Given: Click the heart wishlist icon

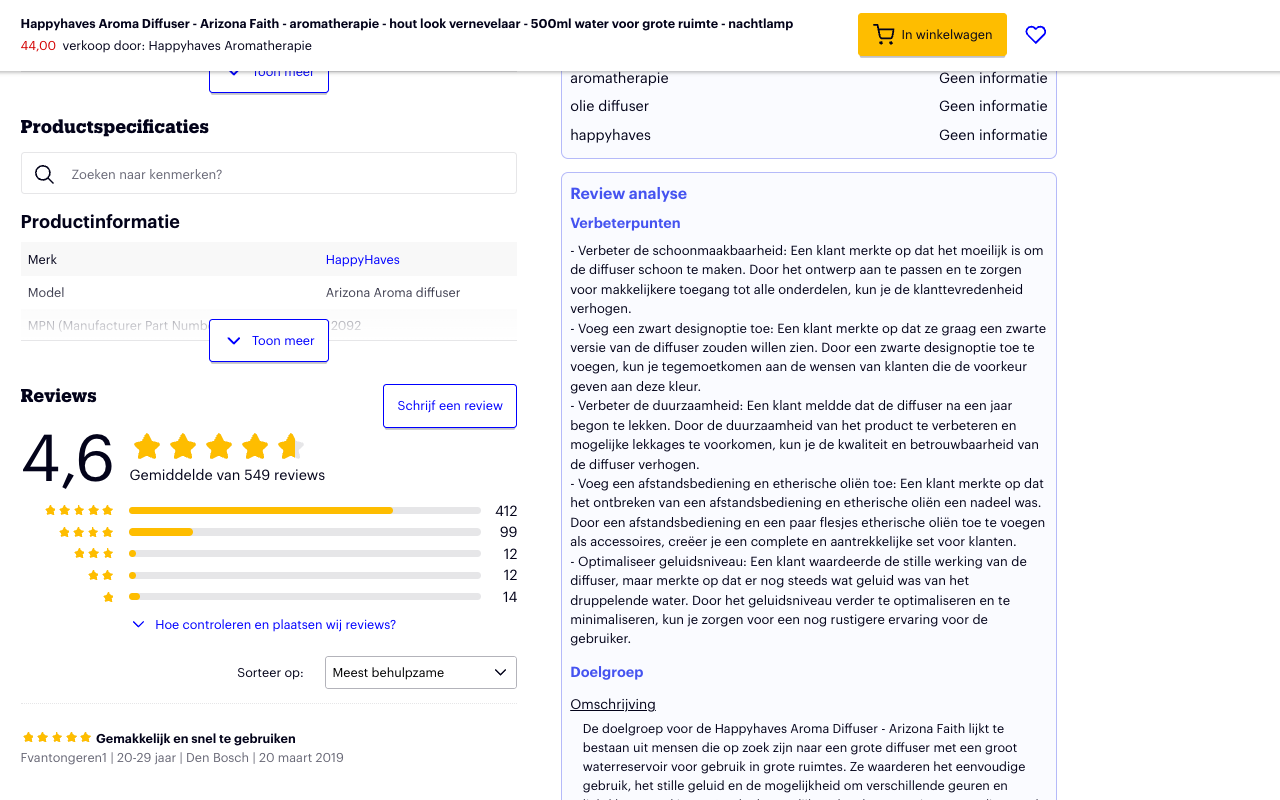Looking at the screenshot, I should tap(1036, 35).
